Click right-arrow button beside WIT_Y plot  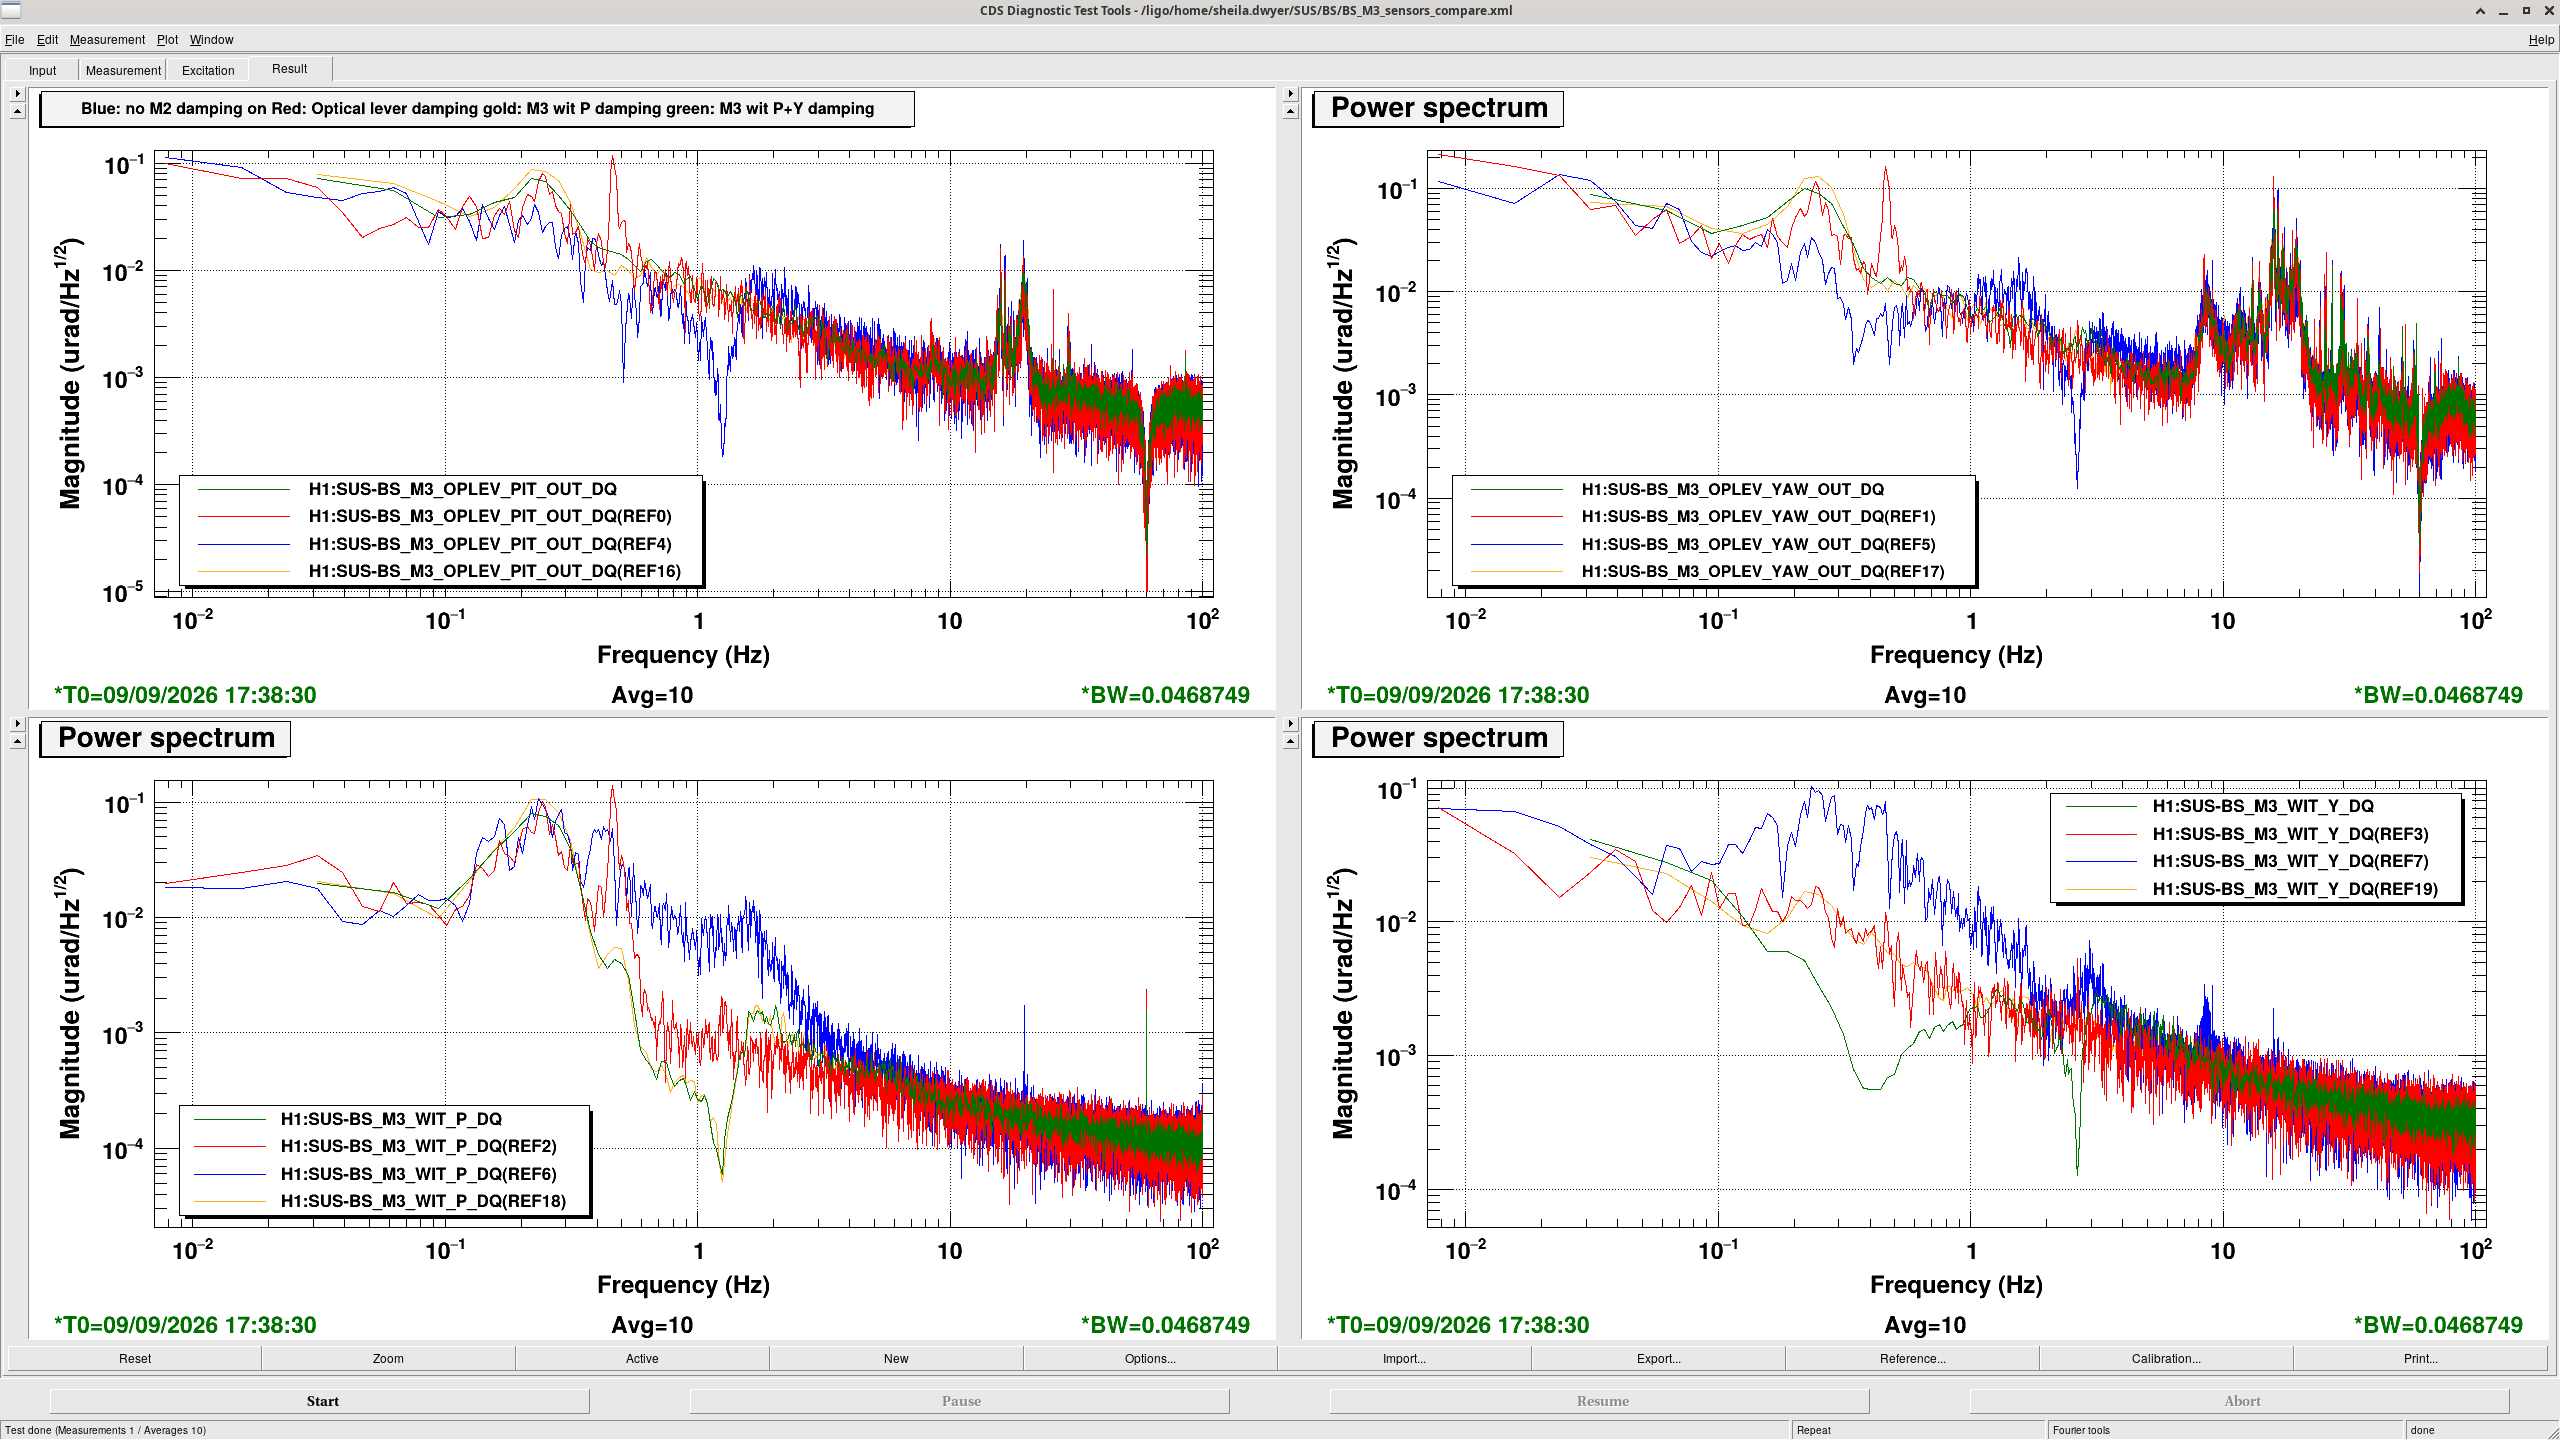pos(1290,723)
